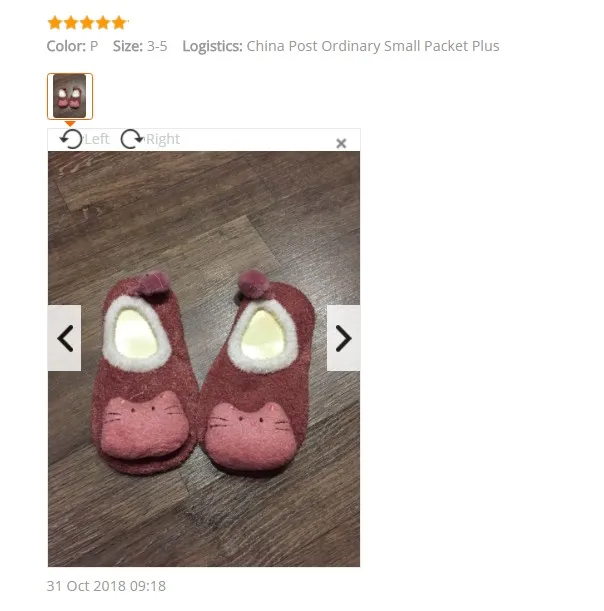This screenshot has width=604, height=611.
Task: Click the "Left" rotation label
Action: pyautogui.click(x=97, y=139)
